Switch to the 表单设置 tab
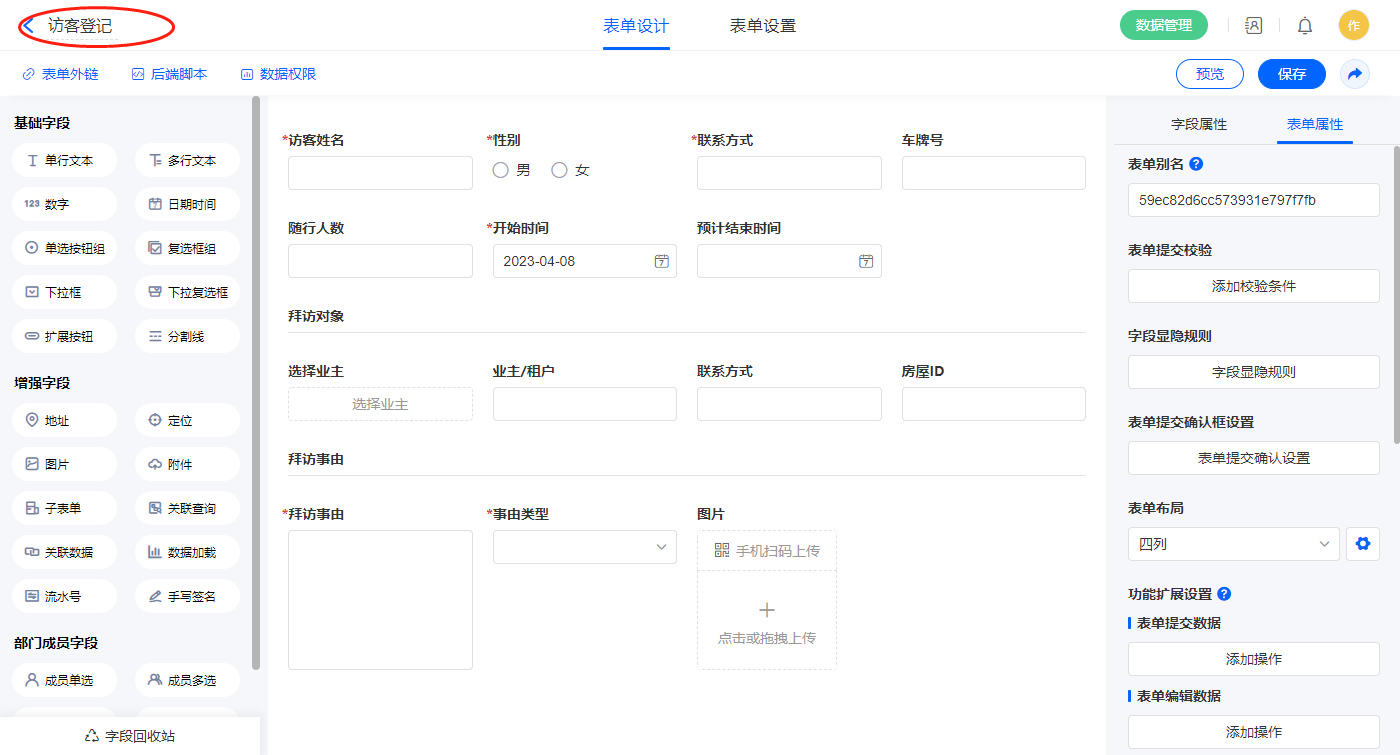This screenshot has height=755, width=1400. 763,26
